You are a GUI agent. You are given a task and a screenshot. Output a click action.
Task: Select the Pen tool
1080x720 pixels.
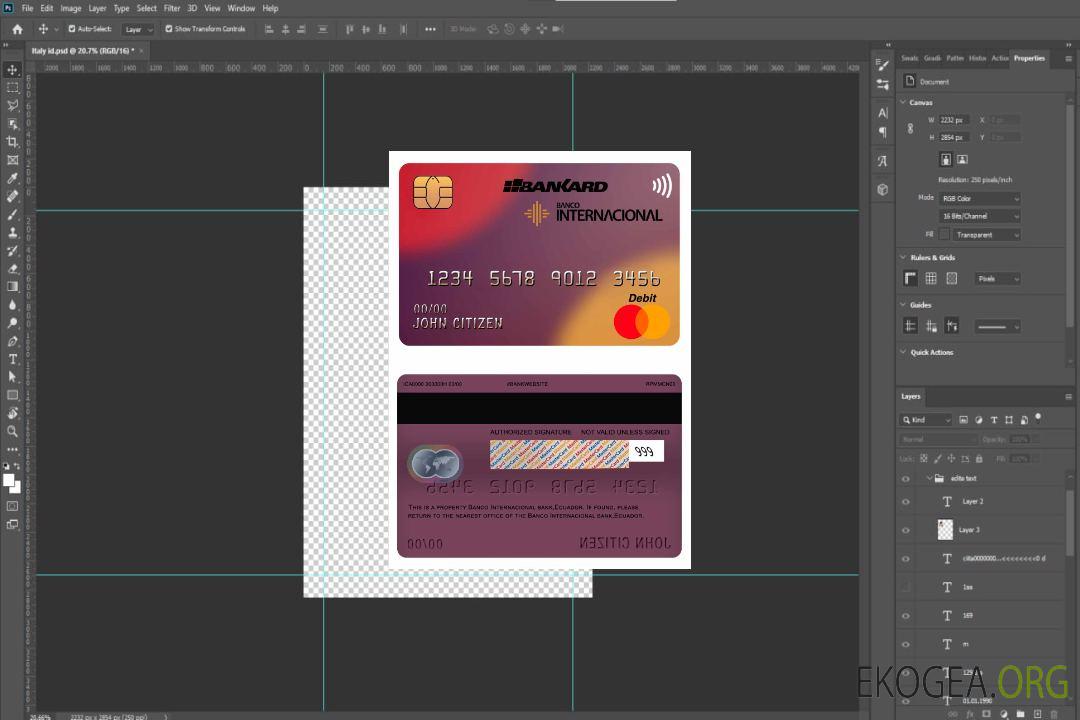pyautogui.click(x=12, y=341)
